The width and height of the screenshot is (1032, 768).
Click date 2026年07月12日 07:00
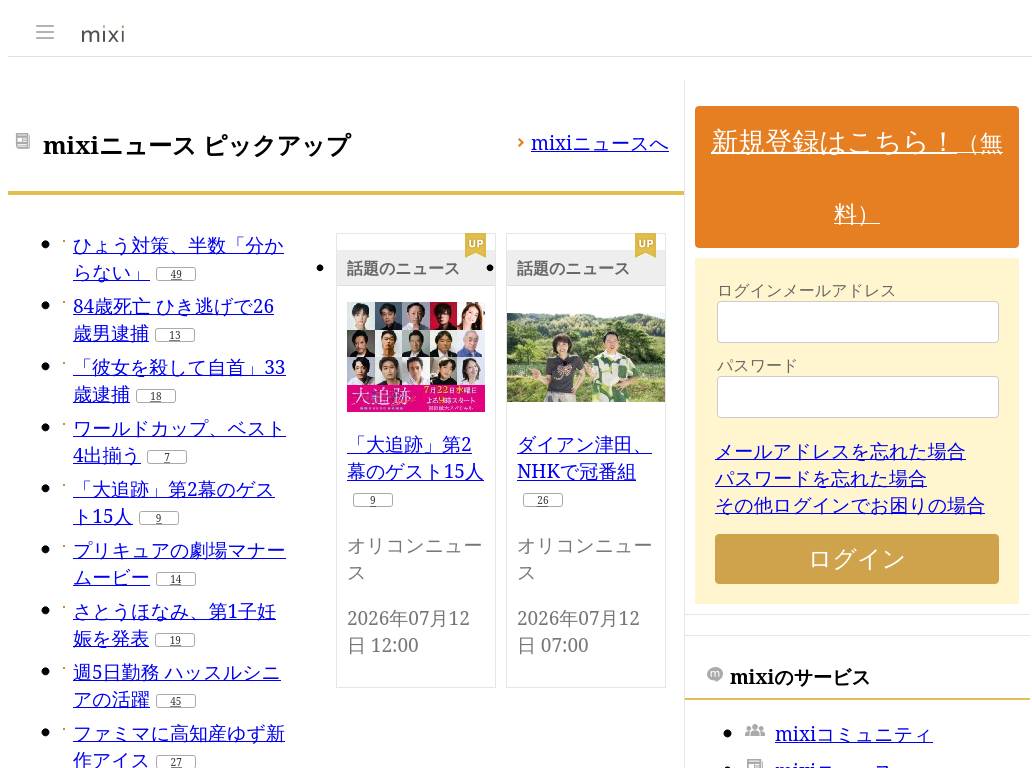point(579,632)
